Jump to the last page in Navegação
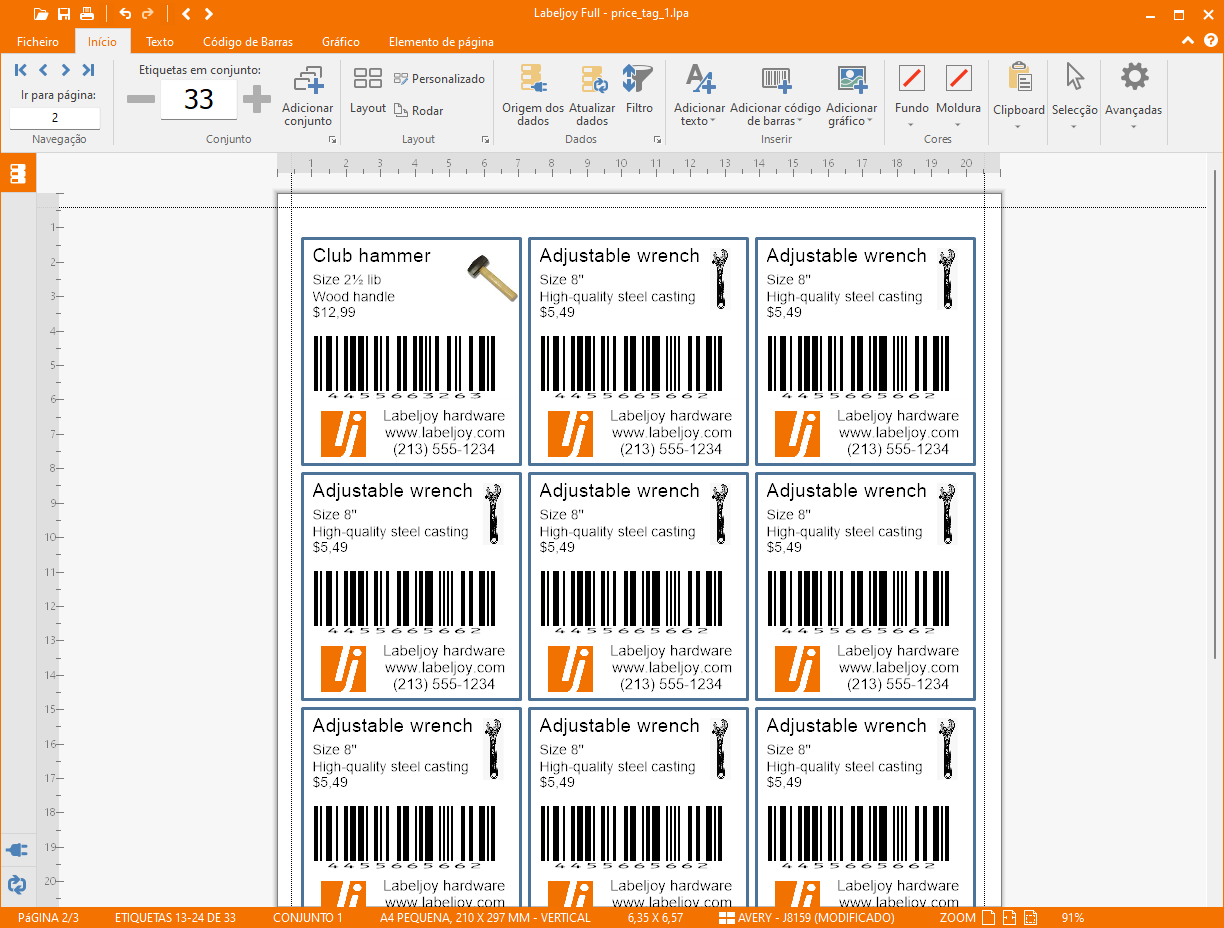Screen dimensions: 1224x928 [88, 70]
